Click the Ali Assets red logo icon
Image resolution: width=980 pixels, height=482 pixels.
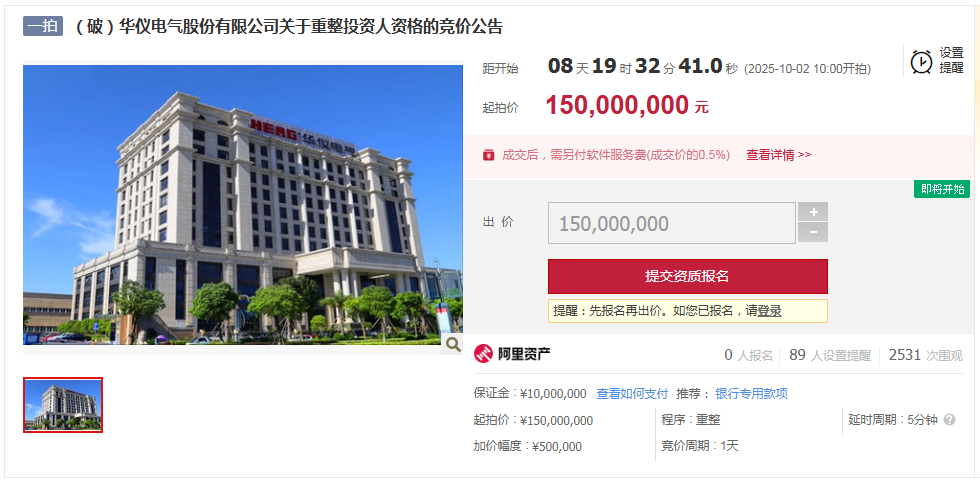pyautogui.click(x=483, y=354)
